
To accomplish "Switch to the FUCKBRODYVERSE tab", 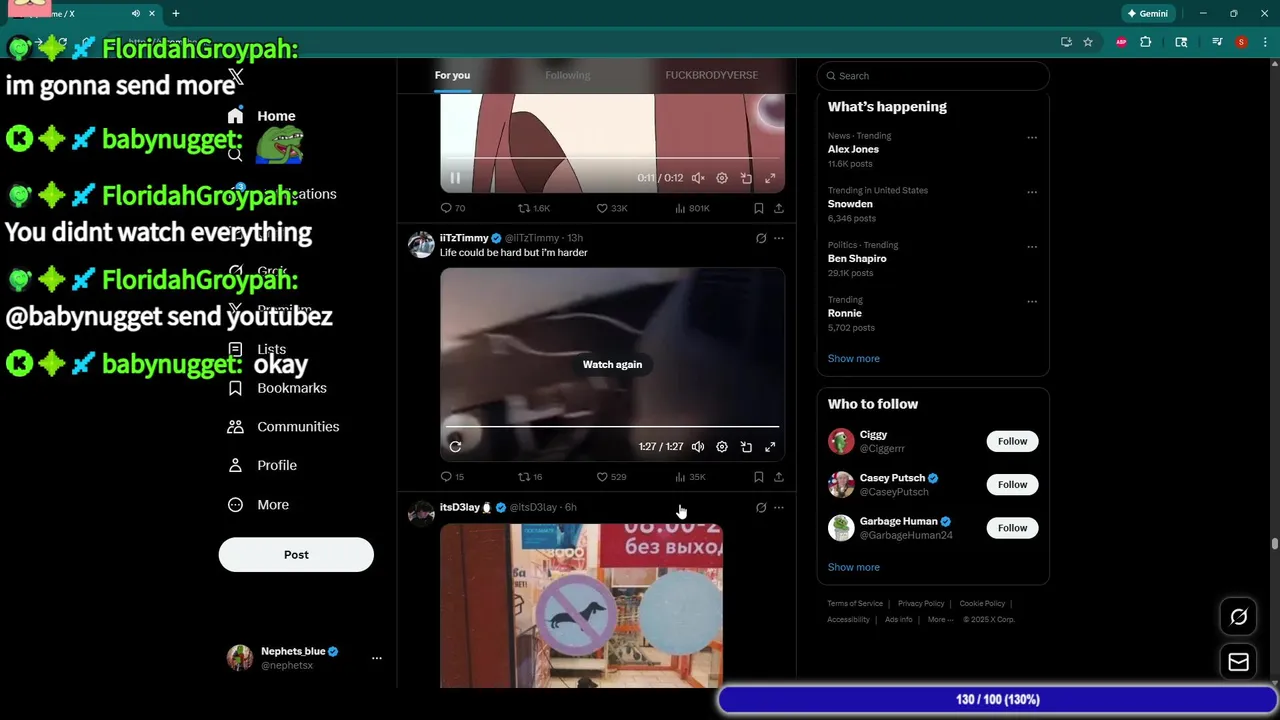I will [x=711, y=75].
